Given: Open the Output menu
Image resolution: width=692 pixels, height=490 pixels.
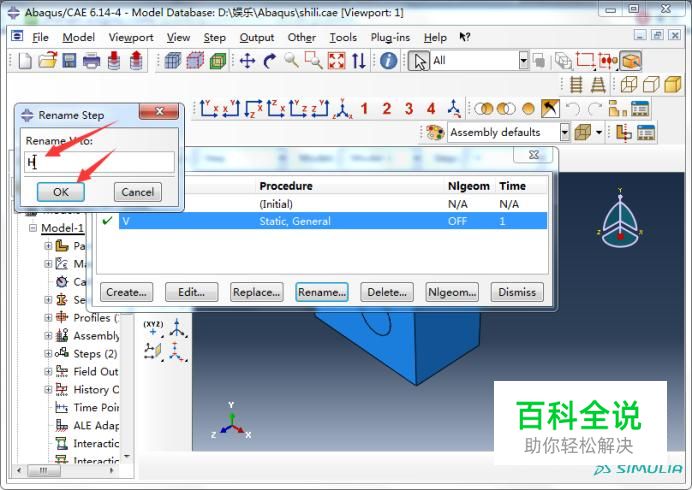Looking at the screenshot, I should 257,38.
